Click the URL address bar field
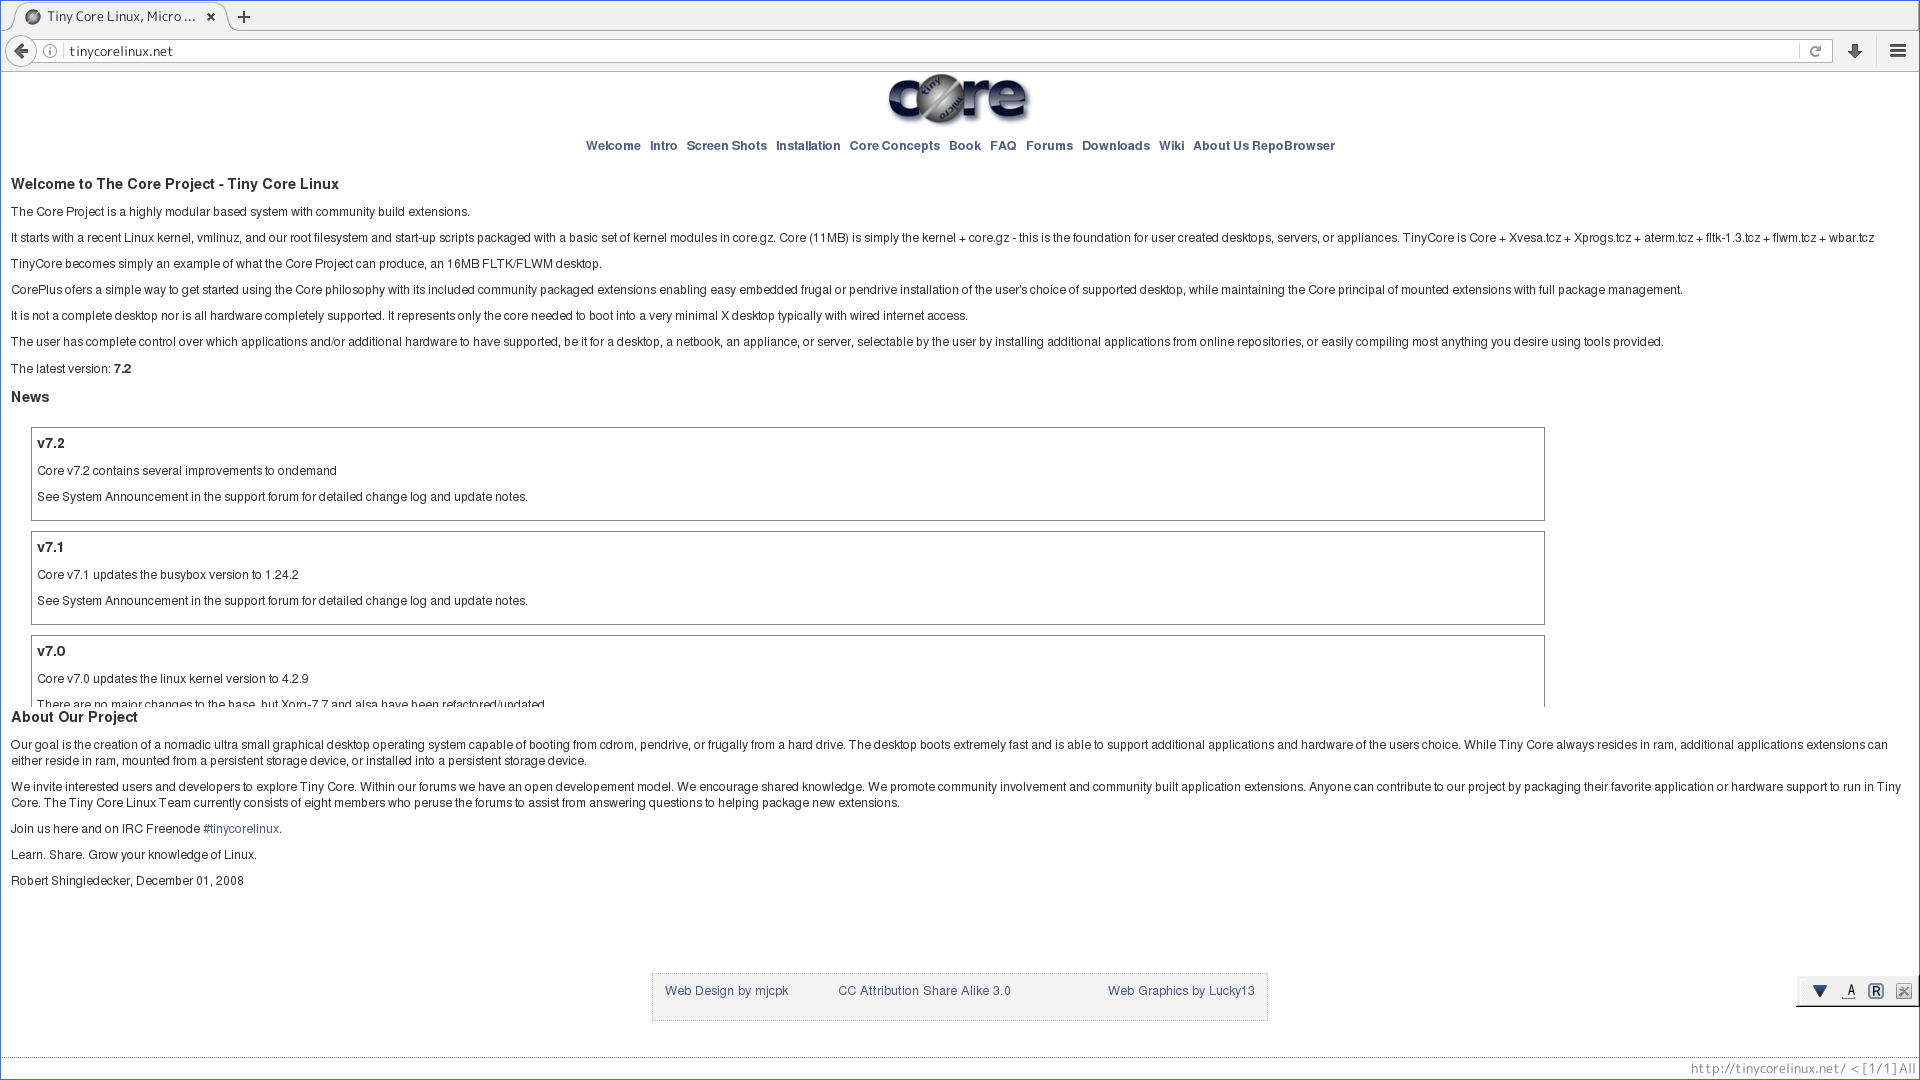Screen dimensions: 1920x1080 click(x=900, y=51)
